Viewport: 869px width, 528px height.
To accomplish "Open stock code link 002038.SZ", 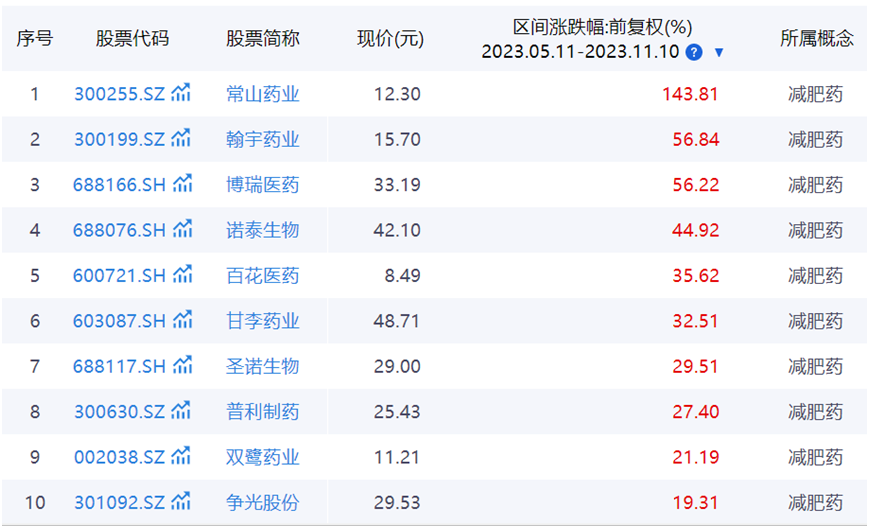I will point(120,458).
